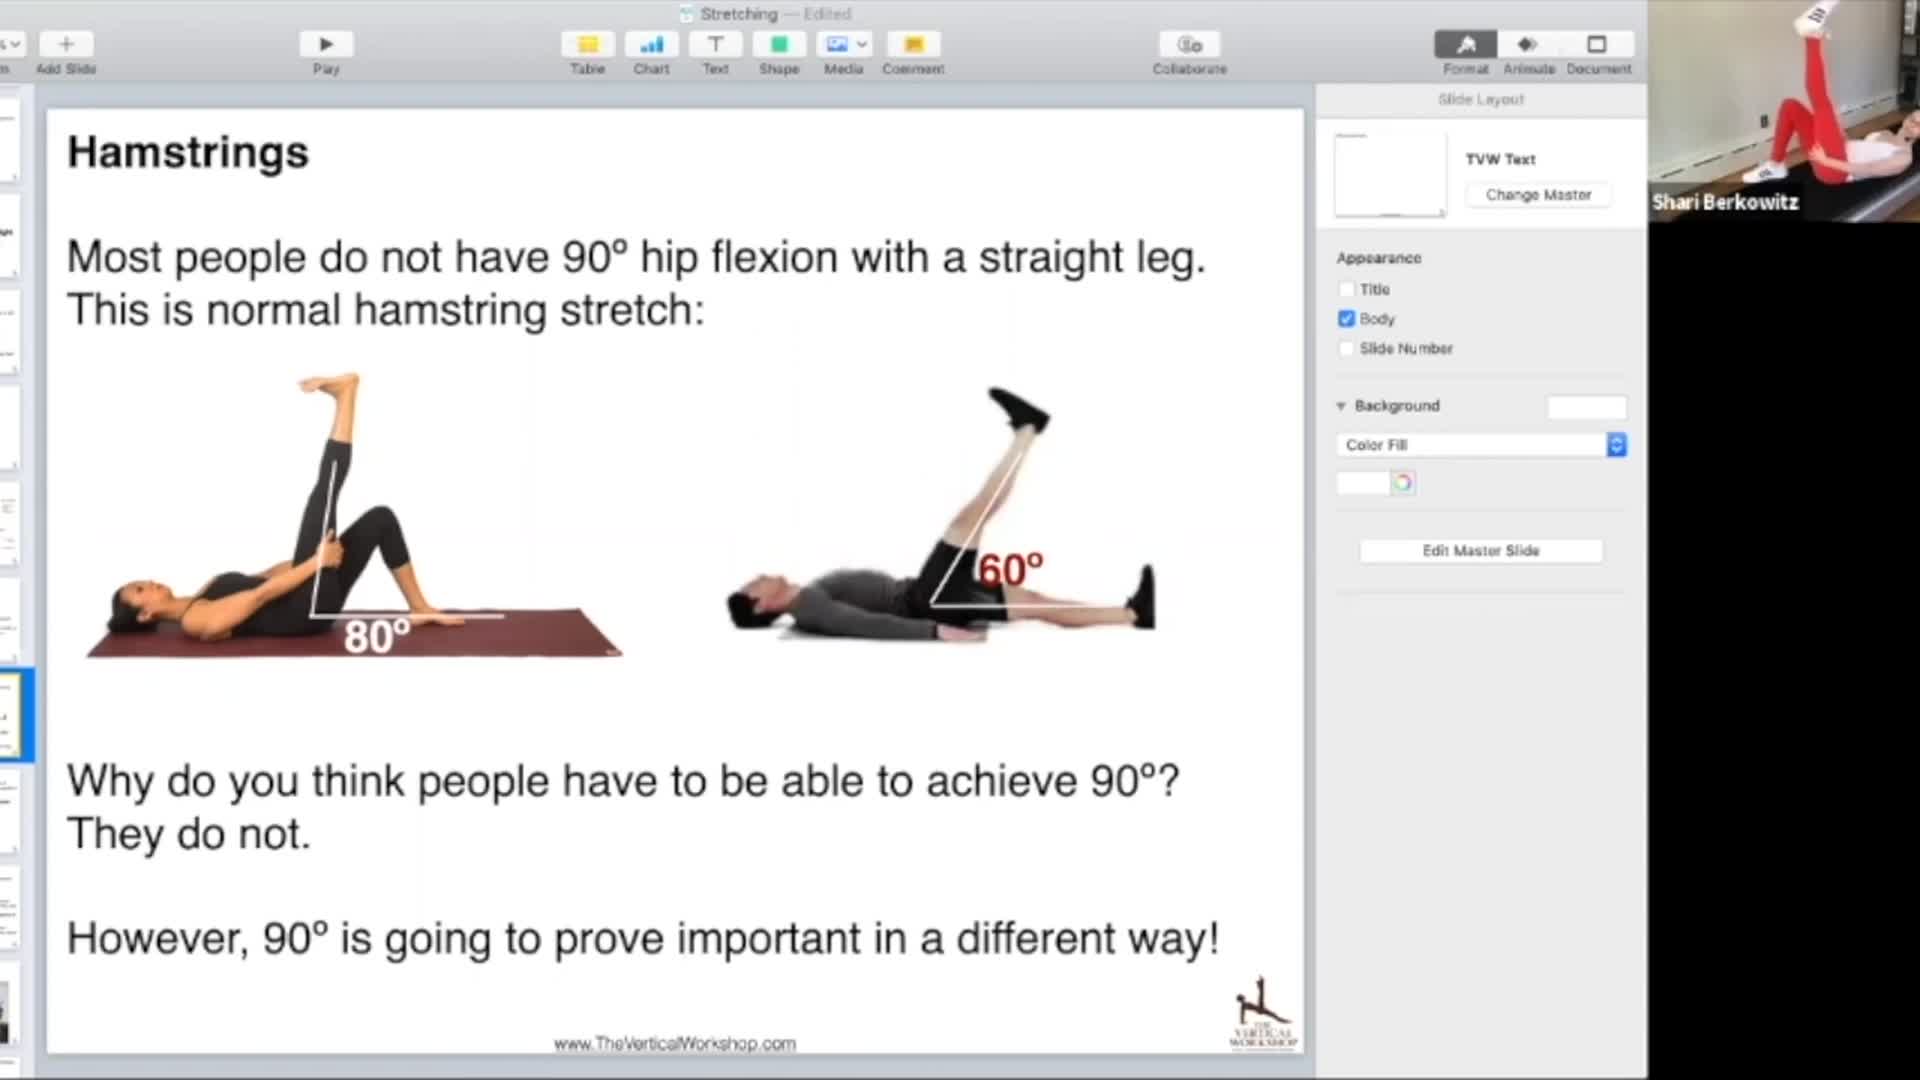Open the Collaborate icon

point(1189,44)
